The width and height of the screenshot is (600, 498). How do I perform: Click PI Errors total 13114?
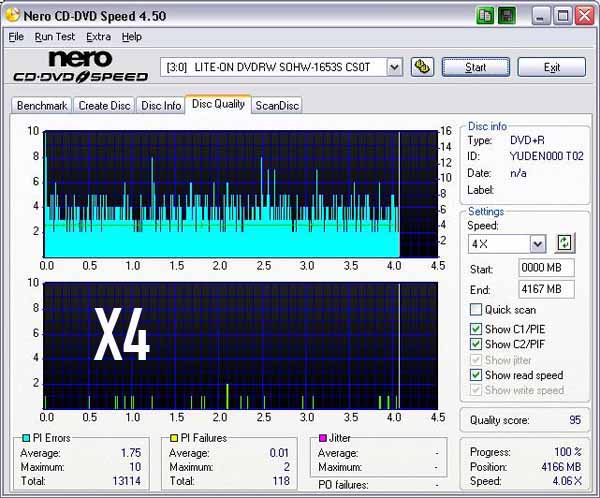tap(127, 481)
